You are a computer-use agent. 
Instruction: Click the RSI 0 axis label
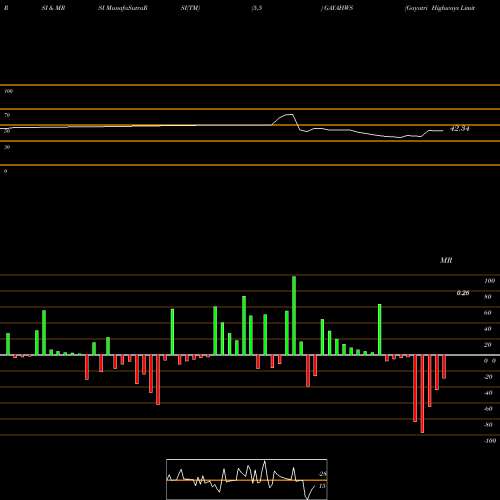pos(5,171)
